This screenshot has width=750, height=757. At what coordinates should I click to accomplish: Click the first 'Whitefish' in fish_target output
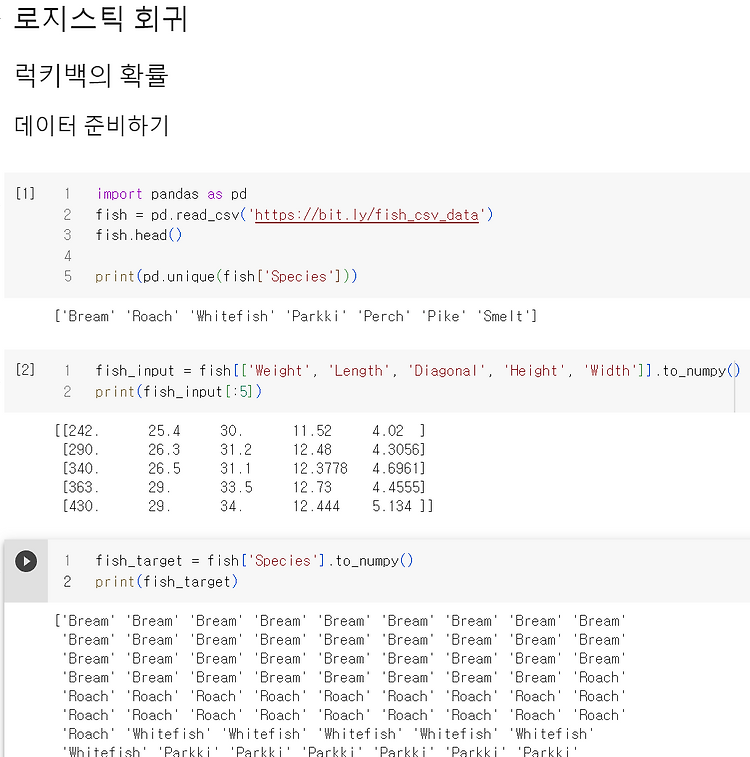[168, 734]
